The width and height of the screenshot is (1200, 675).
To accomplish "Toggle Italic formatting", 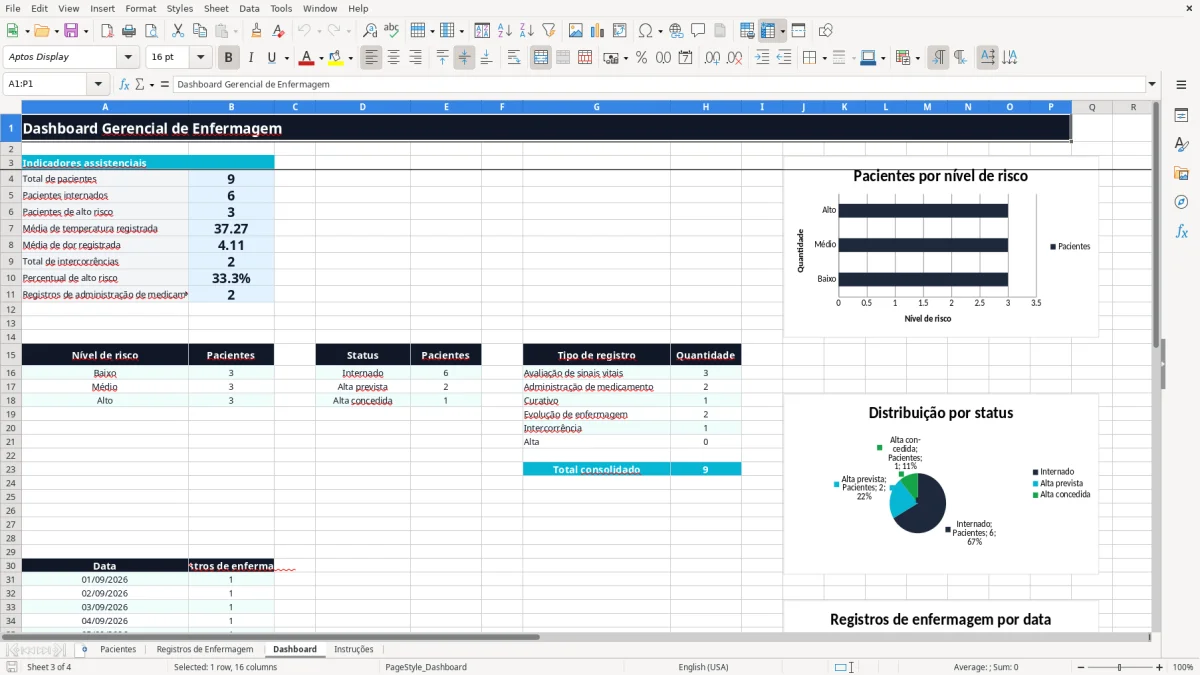I will pos(250,58).
